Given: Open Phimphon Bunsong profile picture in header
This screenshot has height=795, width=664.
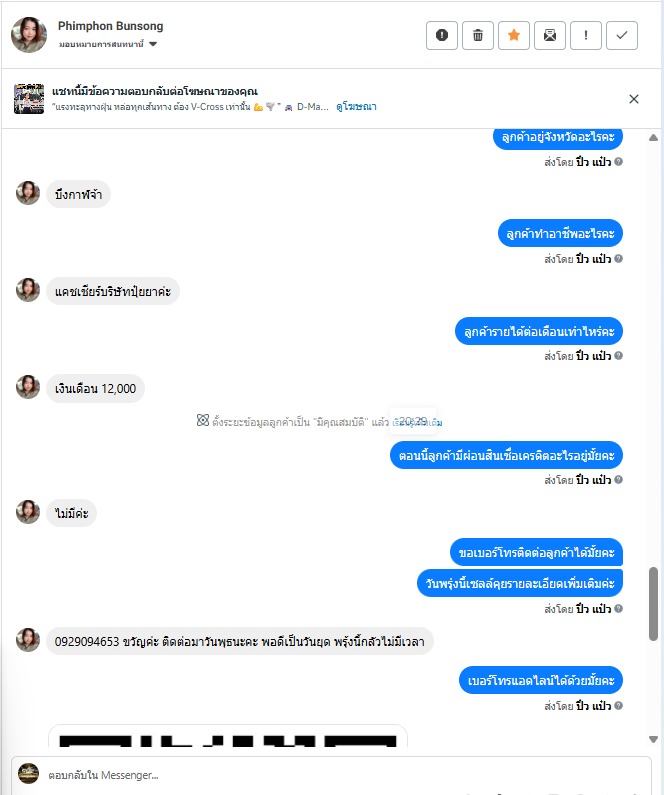Looking at the screenshot, I should (x=29, y=34).
